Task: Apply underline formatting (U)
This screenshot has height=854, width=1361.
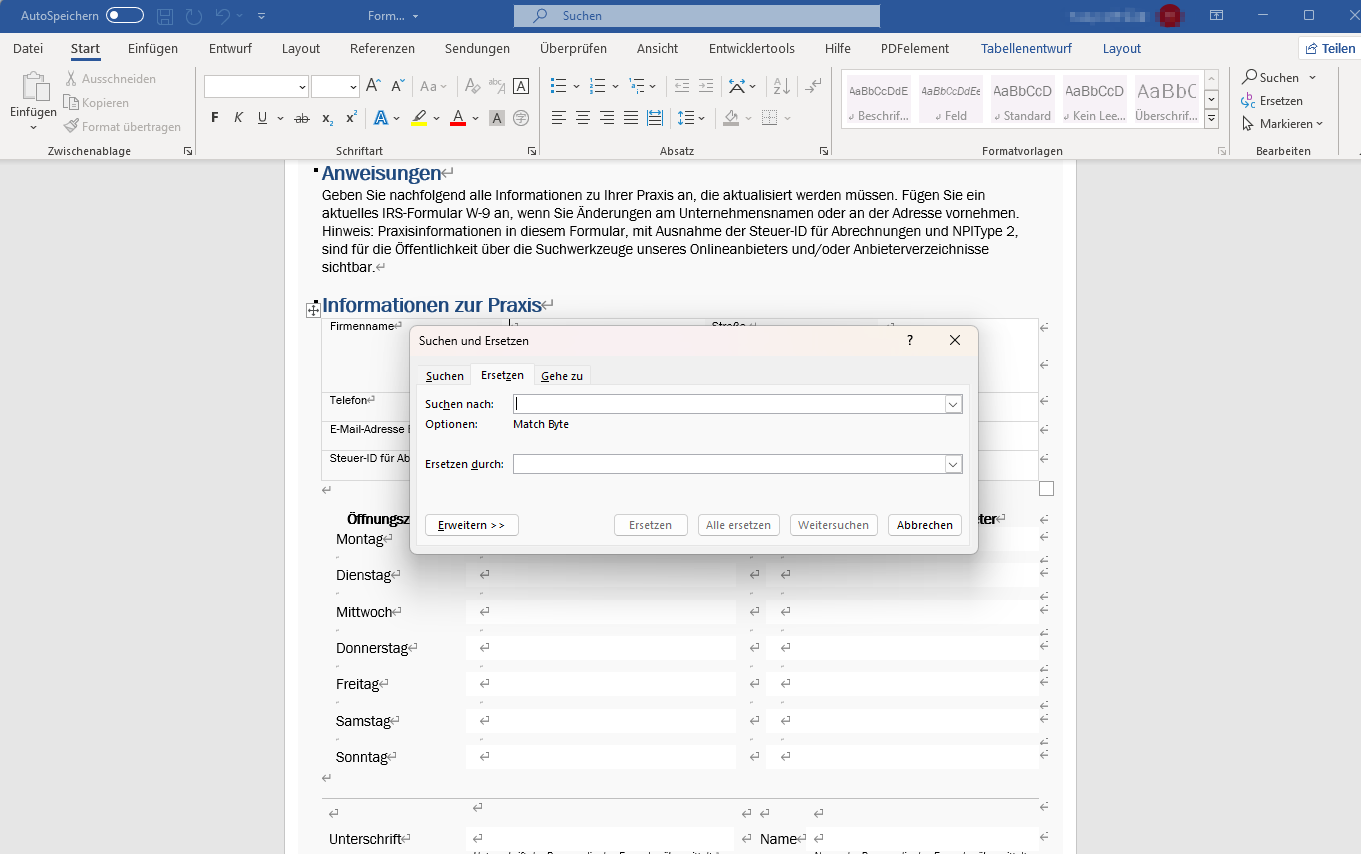Action: tap(263, 118)
